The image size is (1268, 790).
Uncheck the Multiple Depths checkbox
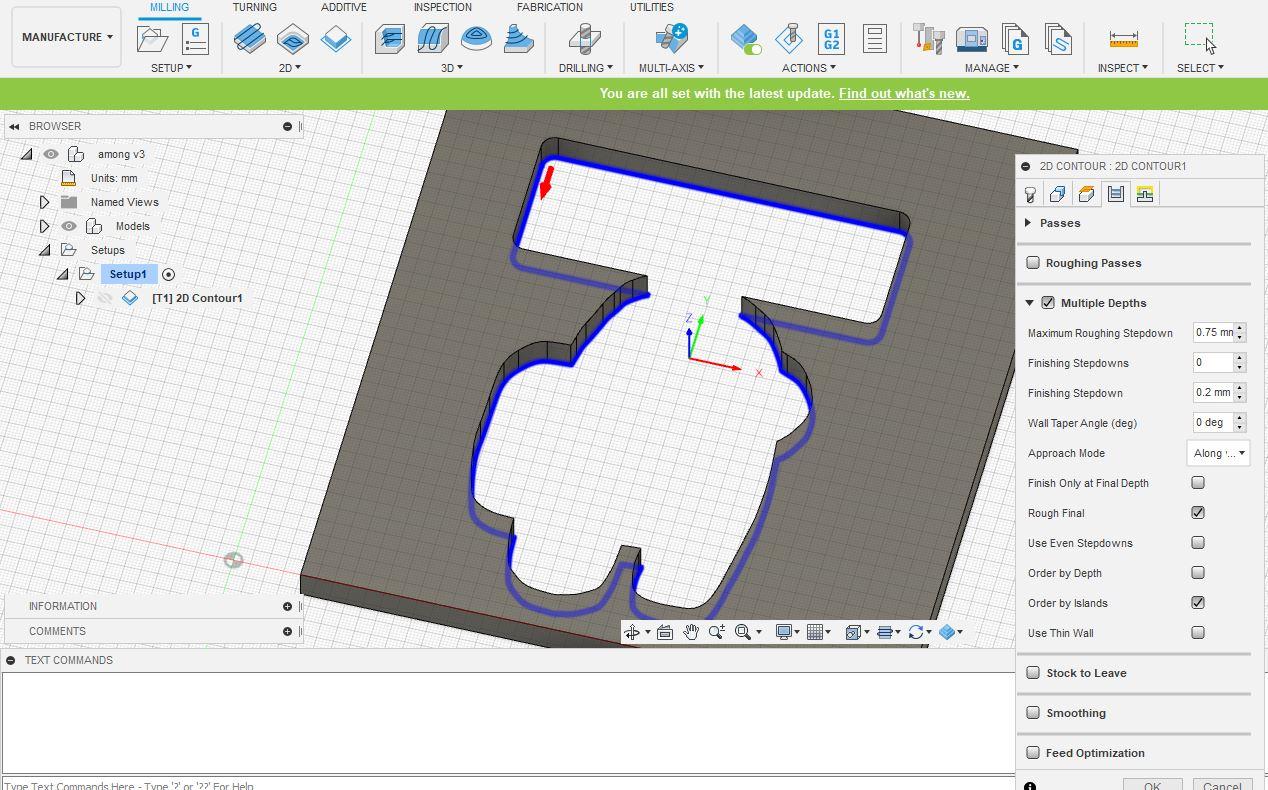pos(1048,303)
